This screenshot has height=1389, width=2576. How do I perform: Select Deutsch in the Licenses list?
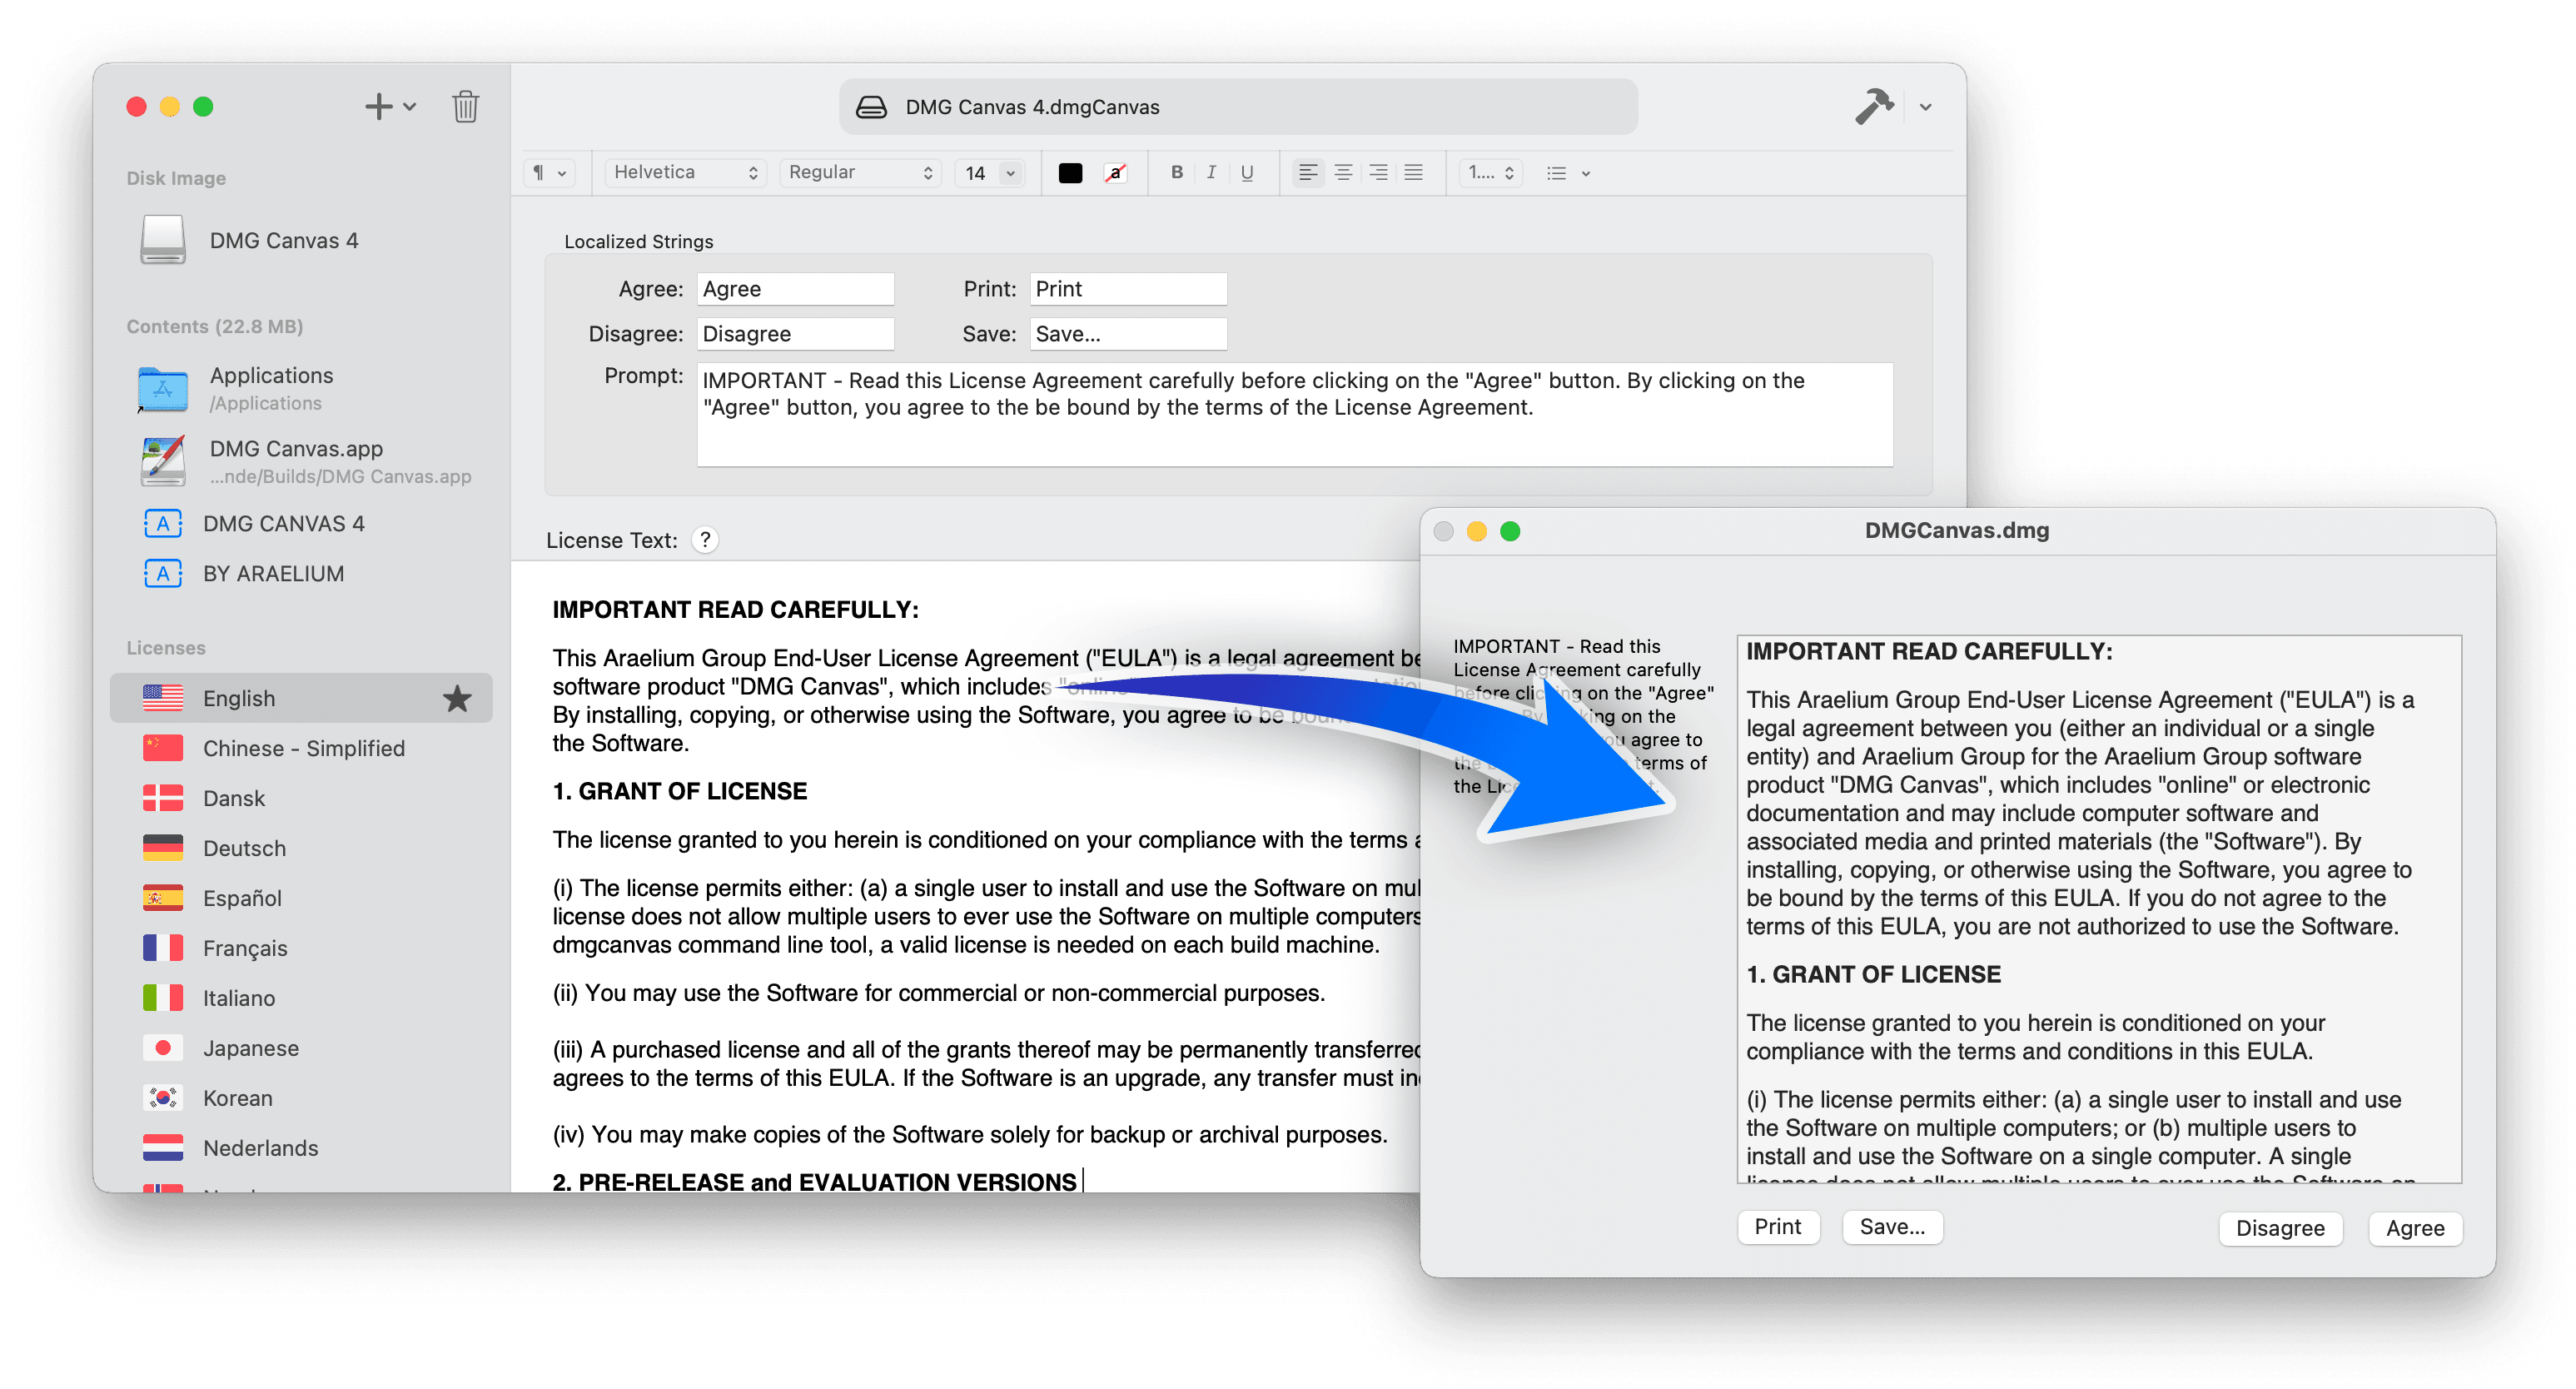tap(244, 848)
